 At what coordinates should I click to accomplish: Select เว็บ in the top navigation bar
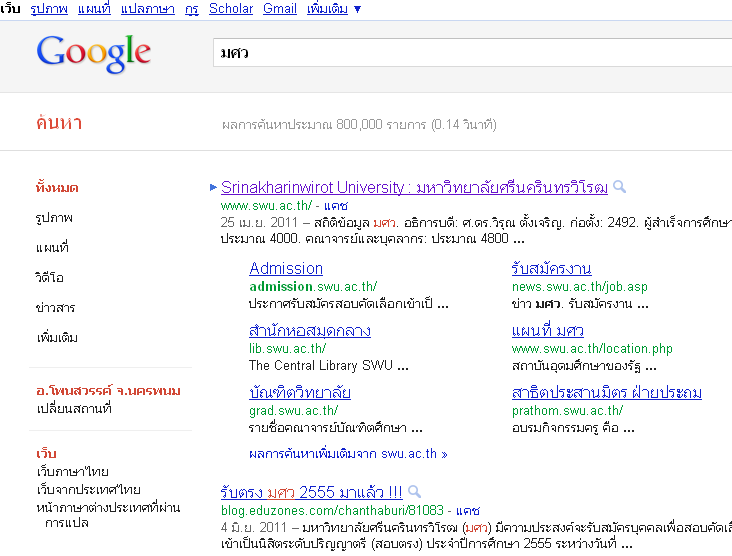click(10, 8)
